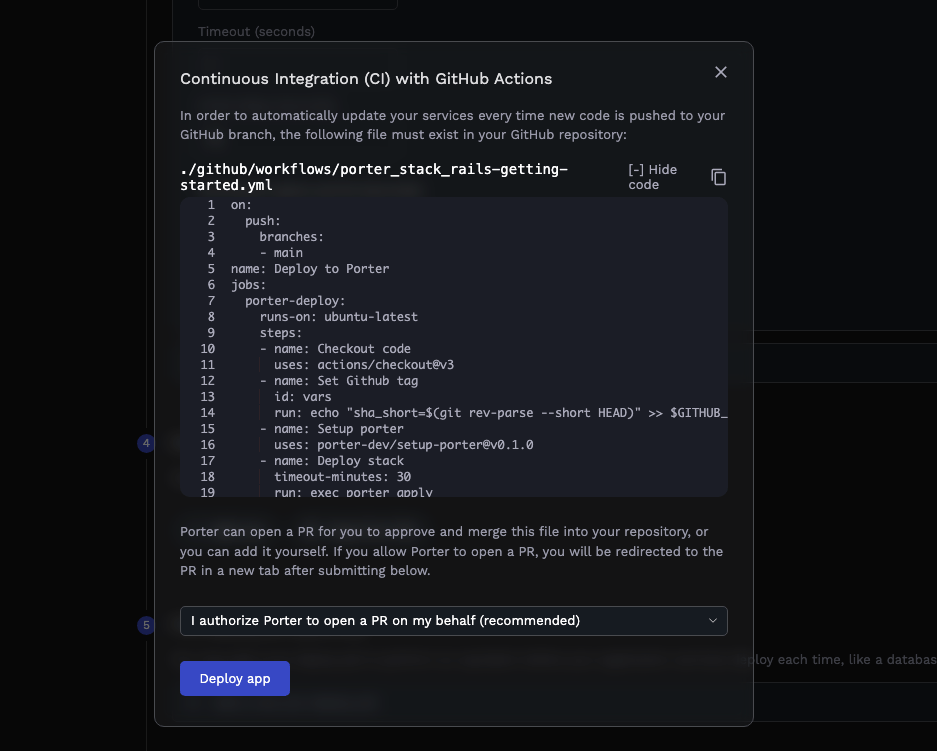The height and width of the screenshot is (751, 937).
Task: Click line '- main' under branches
Action: point(281,253)
